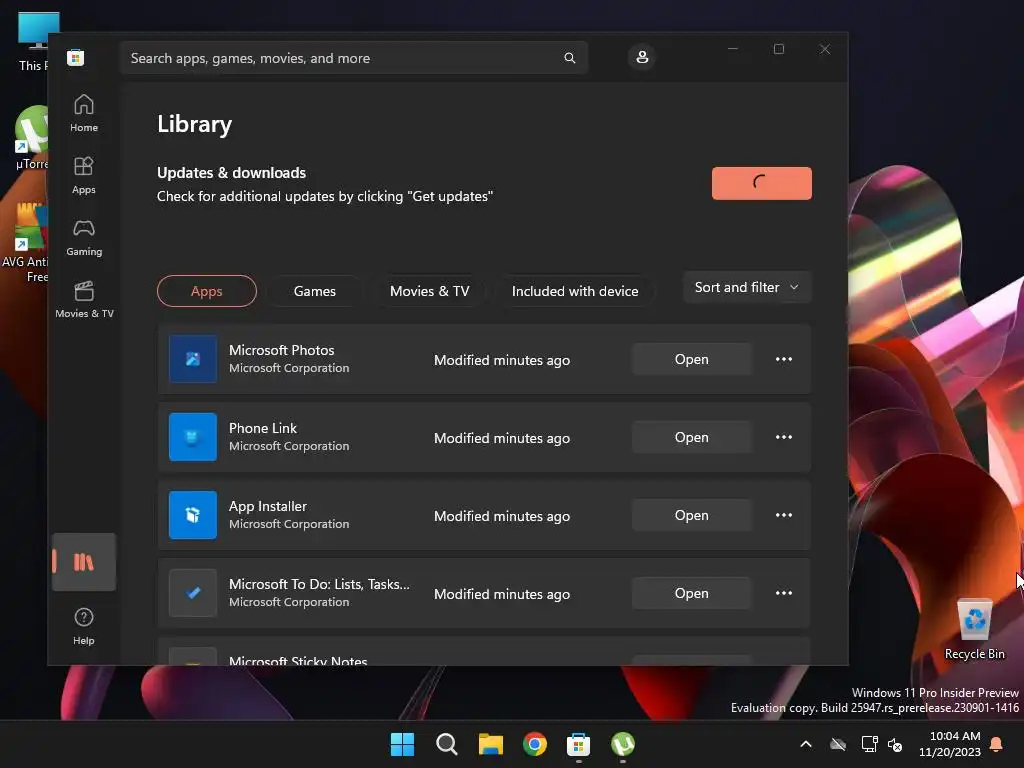Open uTorrent from taskbar
This screenshot has width=1024, height=768.
(623, 744)
